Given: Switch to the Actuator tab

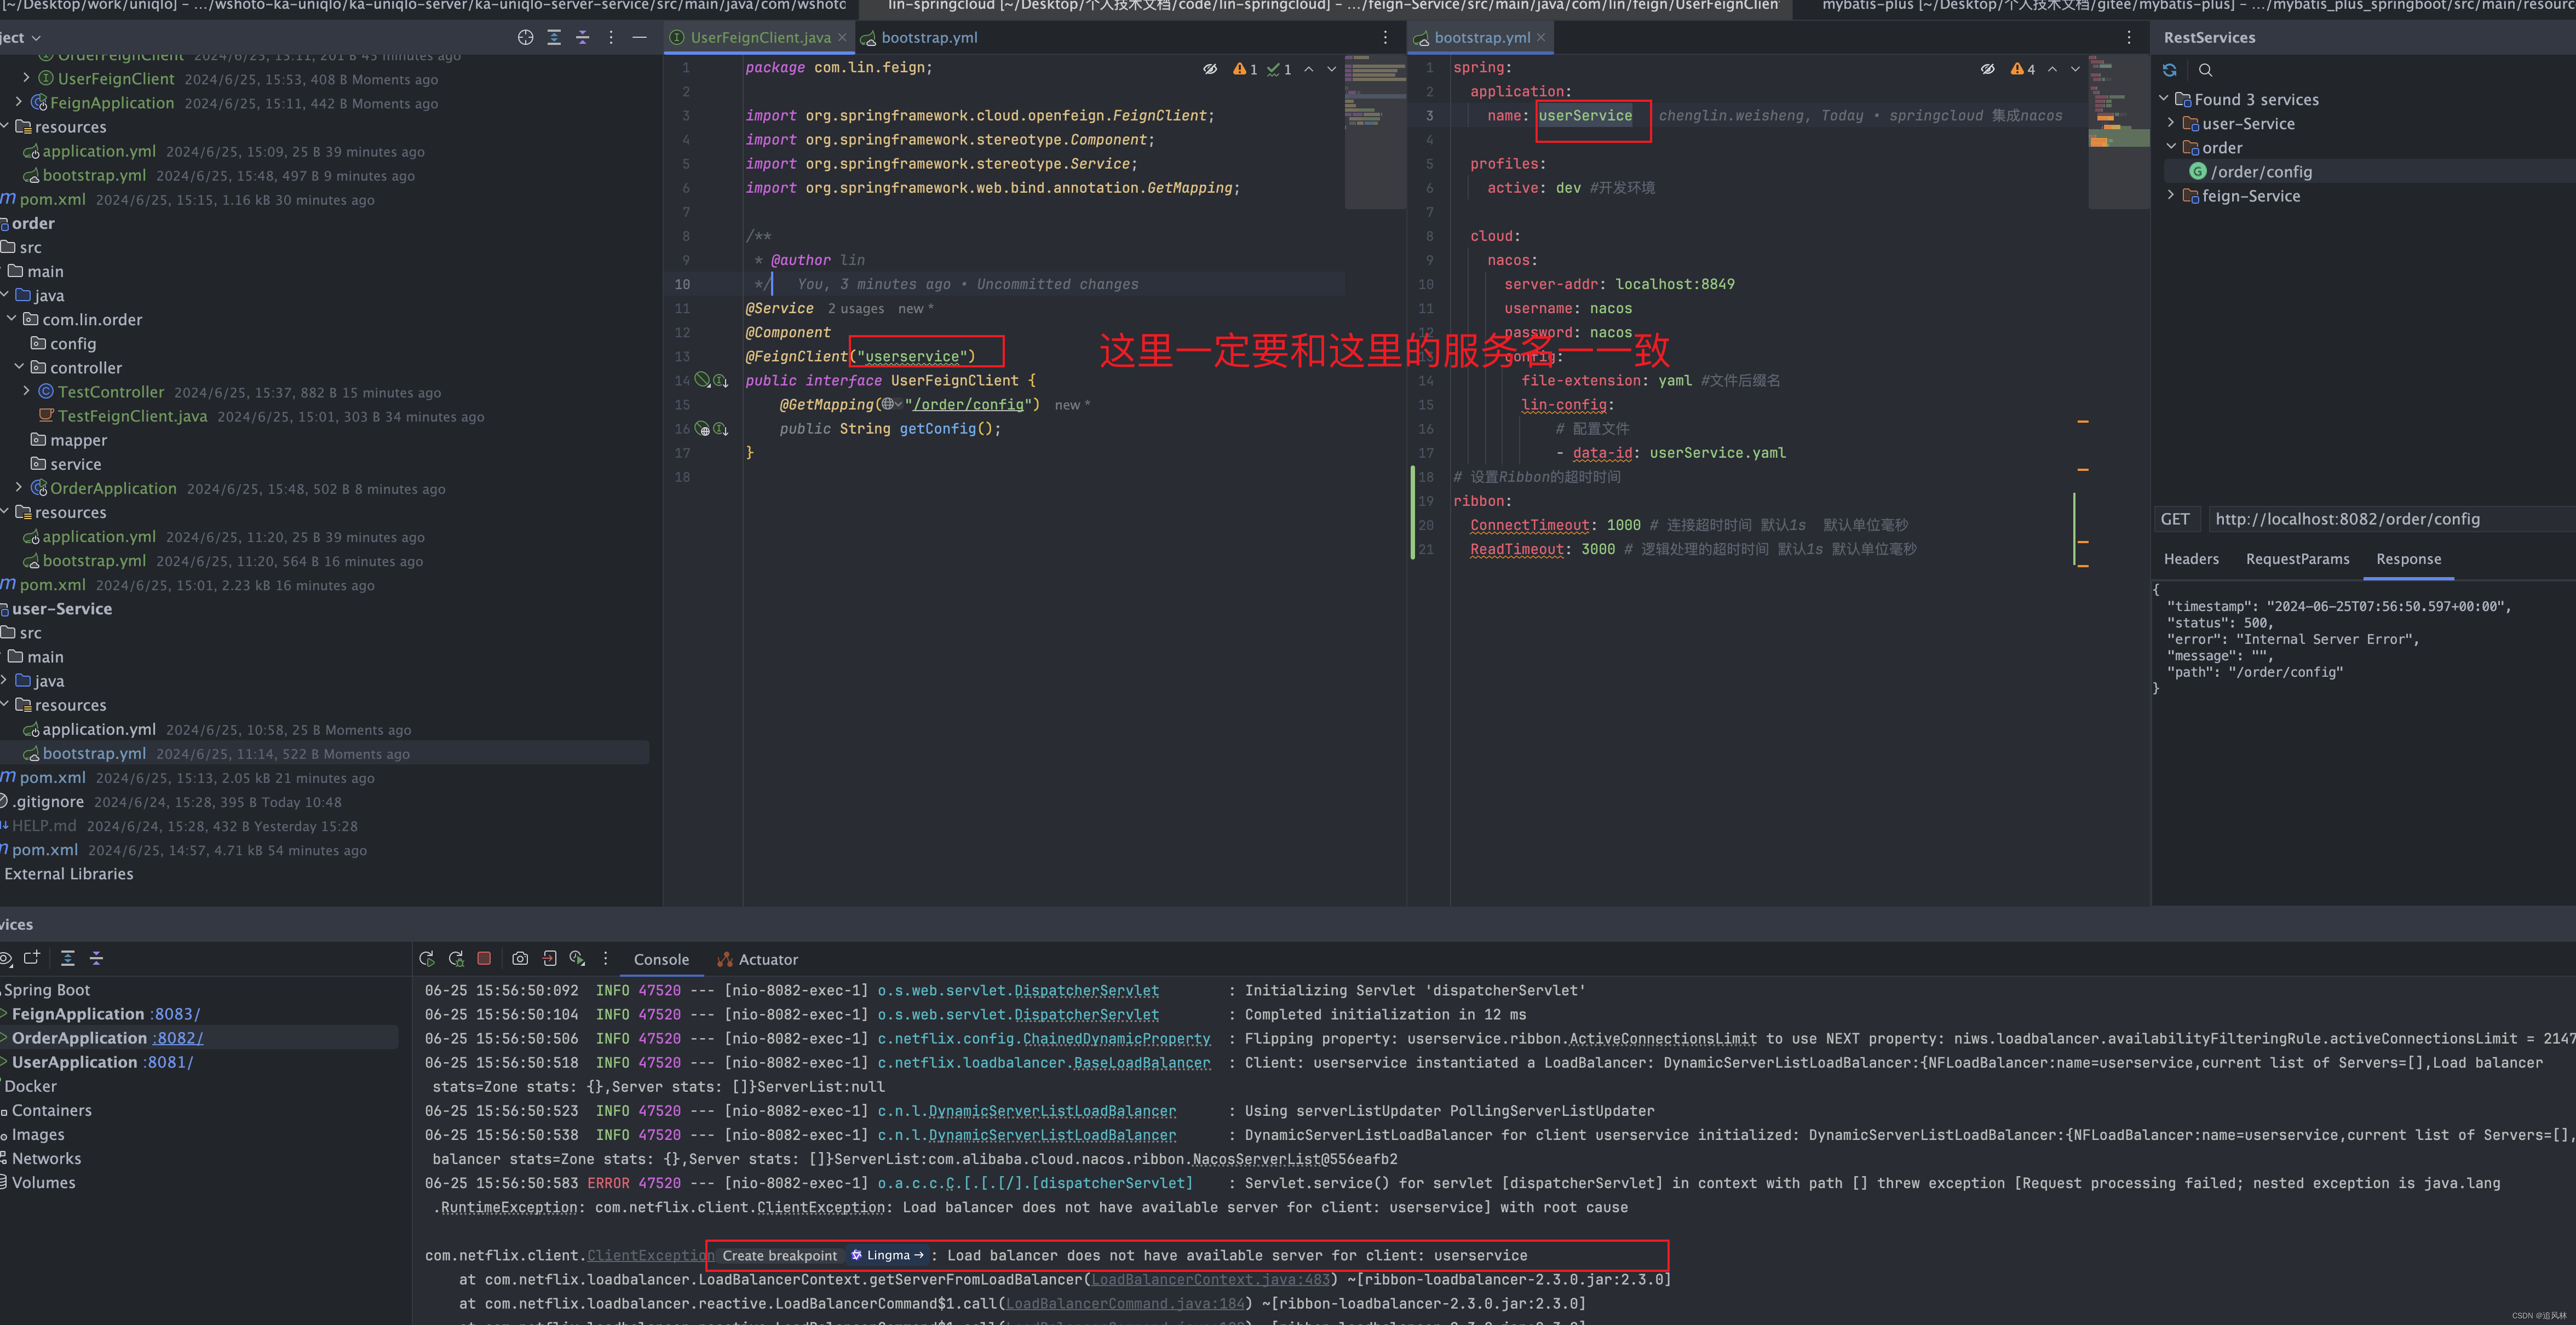Looking at the screenshot, I should pos(768,959).
